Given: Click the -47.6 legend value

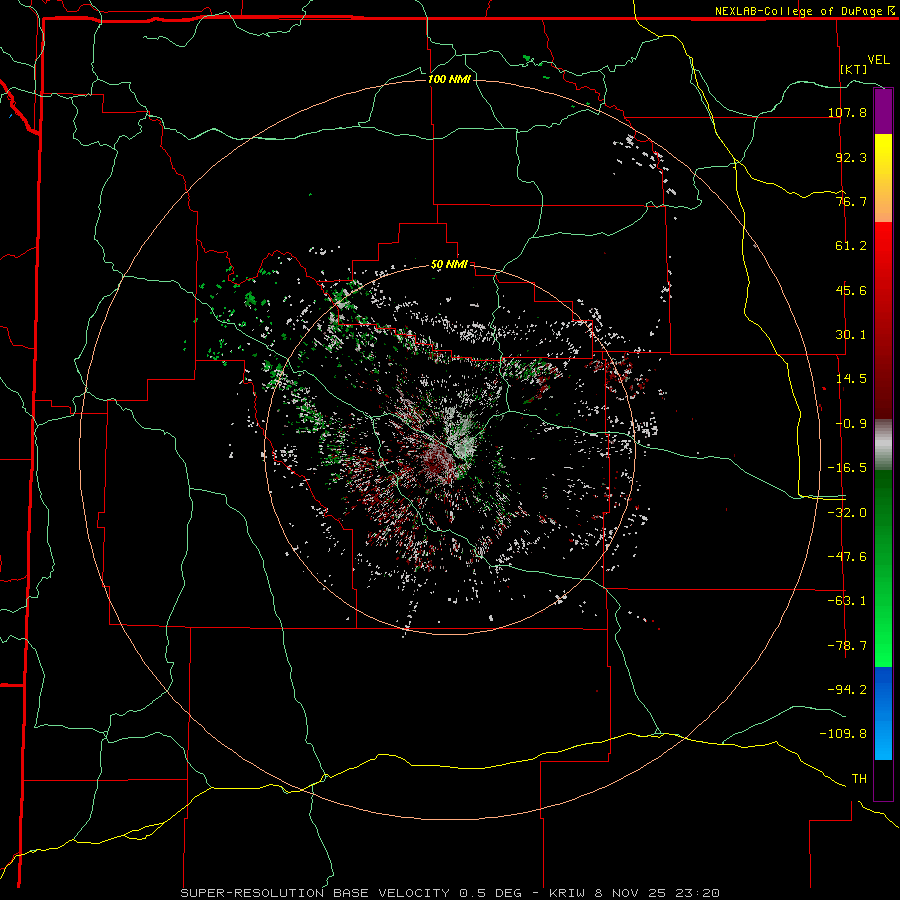Looking at the screenshot, I should click(x=847, y=557).
